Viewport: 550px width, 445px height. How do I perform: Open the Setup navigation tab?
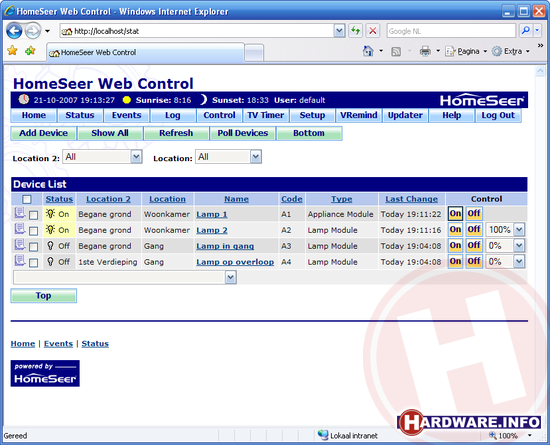312,115
